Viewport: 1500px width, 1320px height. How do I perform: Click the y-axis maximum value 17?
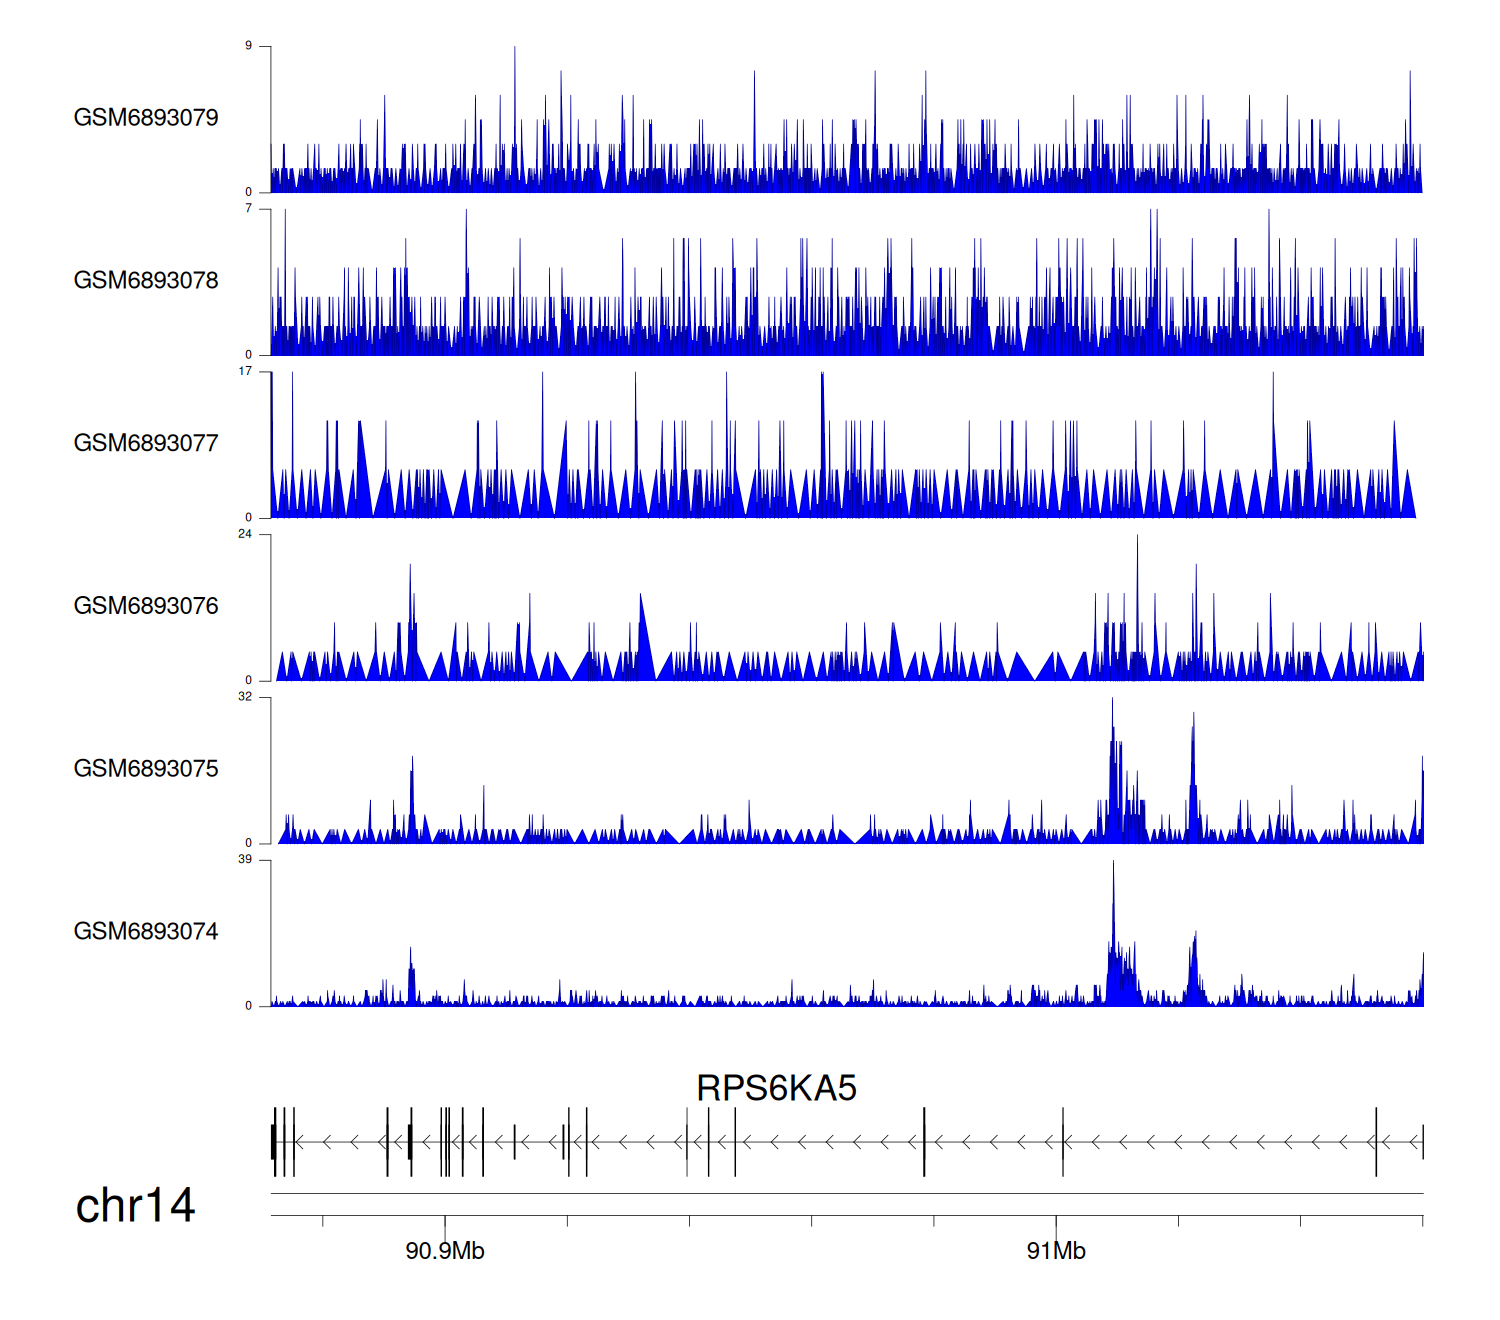(245, 371)
